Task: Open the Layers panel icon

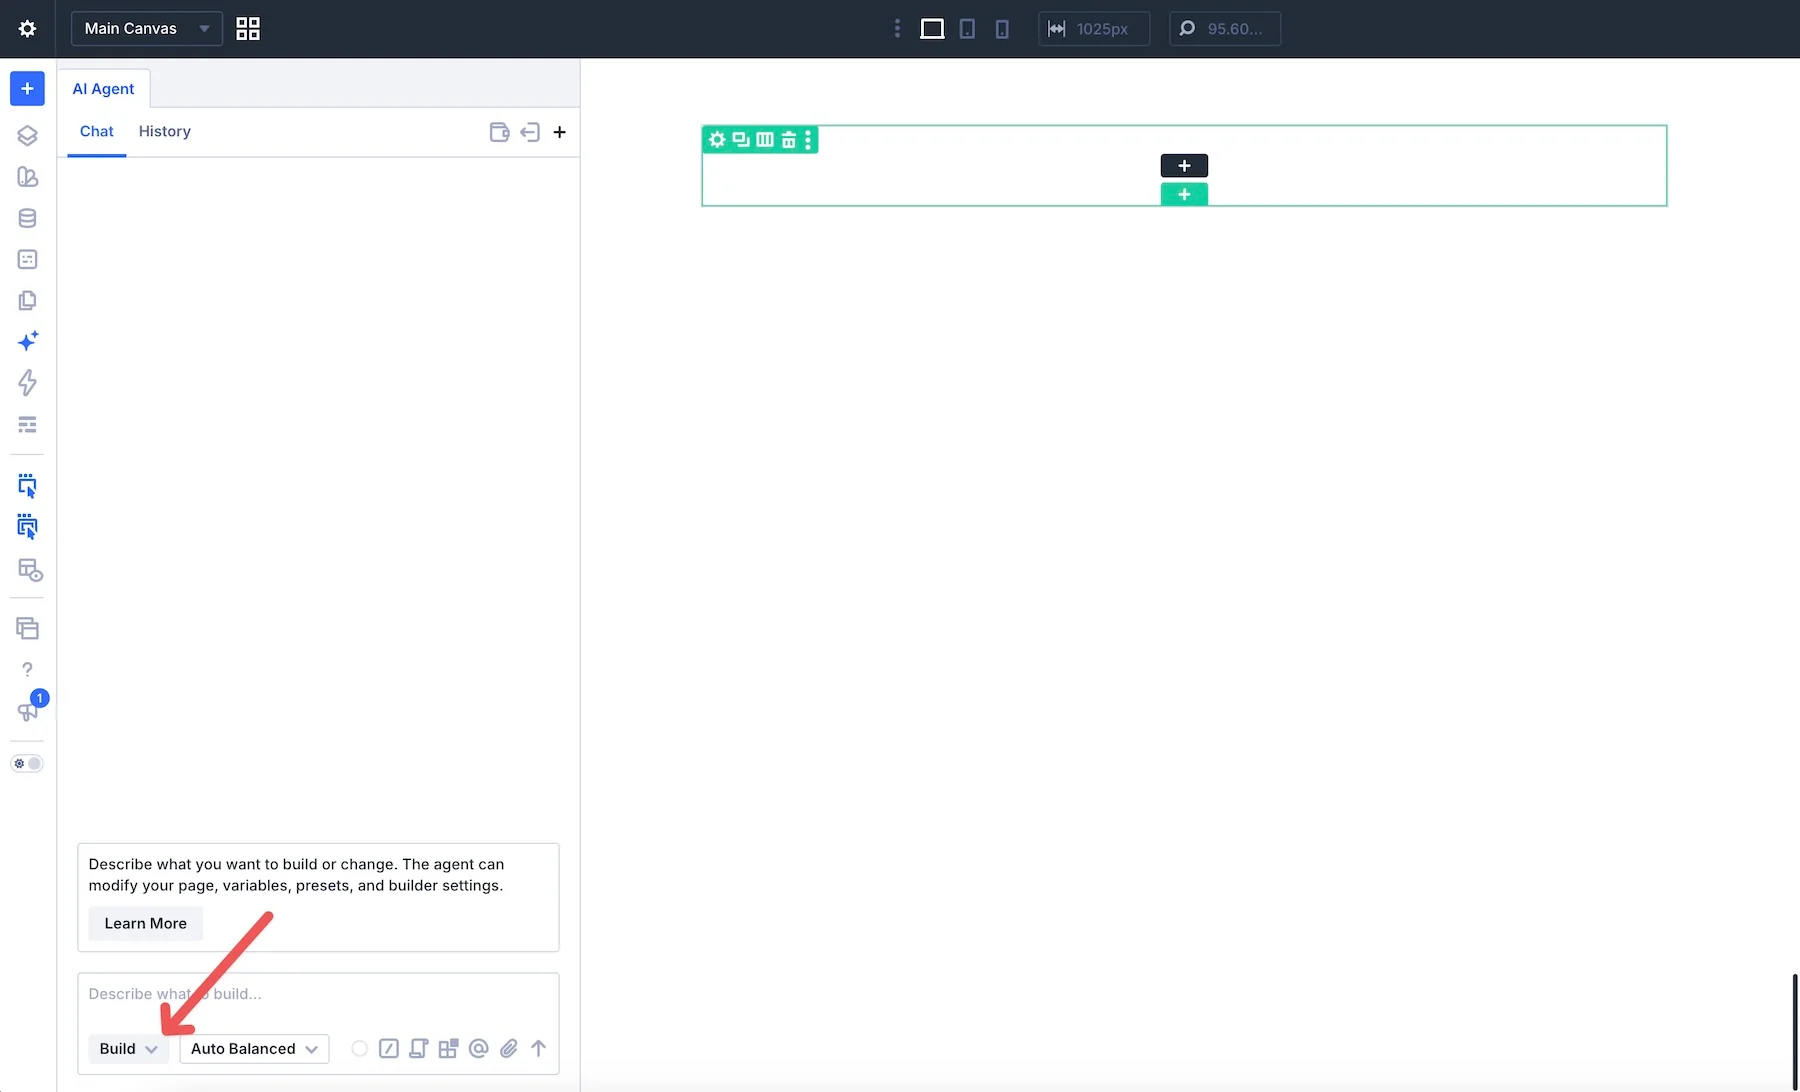Action: point(27,135)
